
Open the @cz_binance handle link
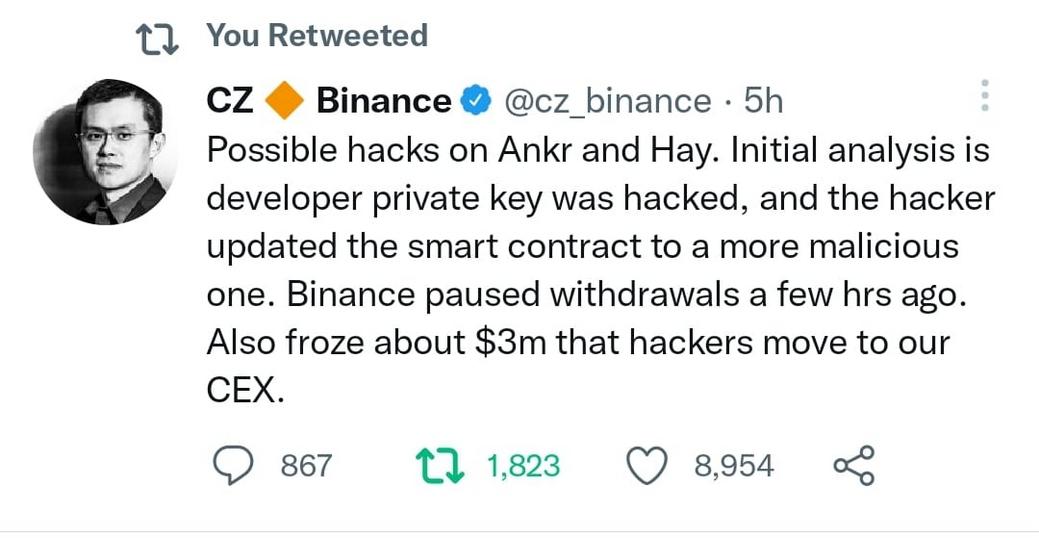coord(608,101)
